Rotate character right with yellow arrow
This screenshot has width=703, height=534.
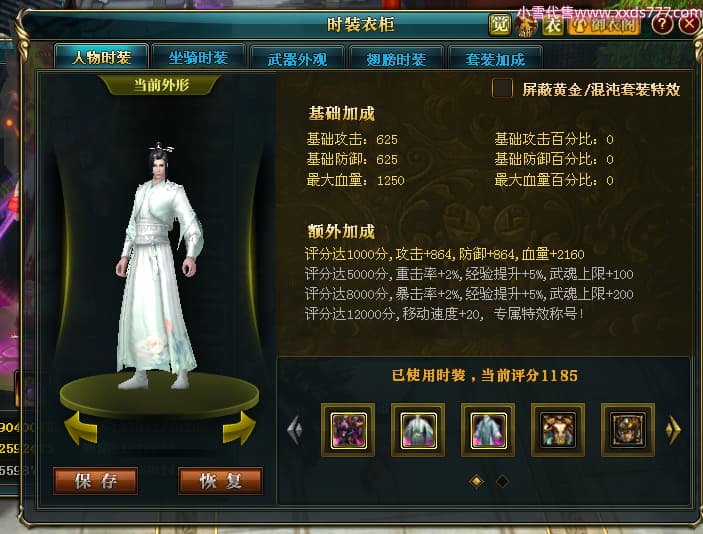point(239,428)
